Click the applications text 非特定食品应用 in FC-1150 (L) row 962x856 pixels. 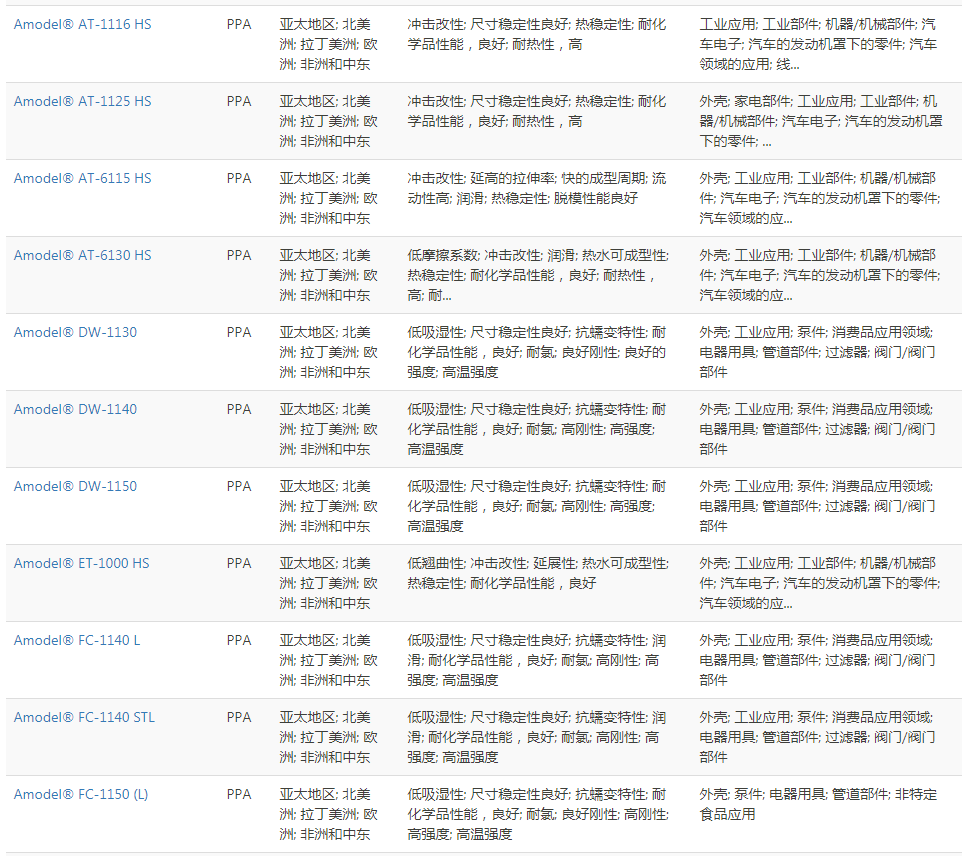[818, 804]
